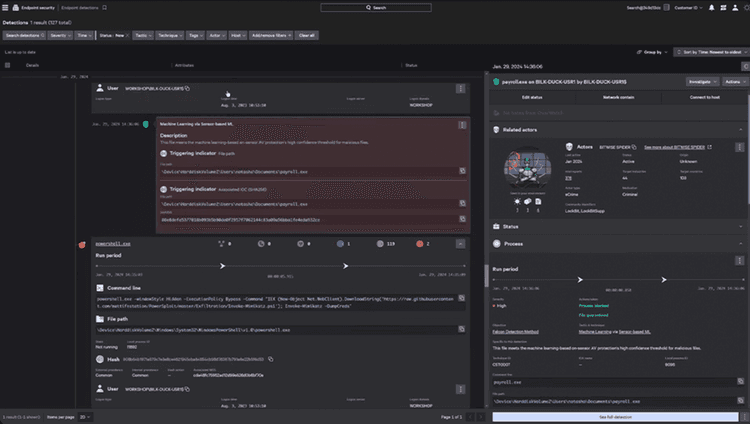Open the notifications bell
The height and width of the screenshot is (424, 750).
click(x=711, y=8)
